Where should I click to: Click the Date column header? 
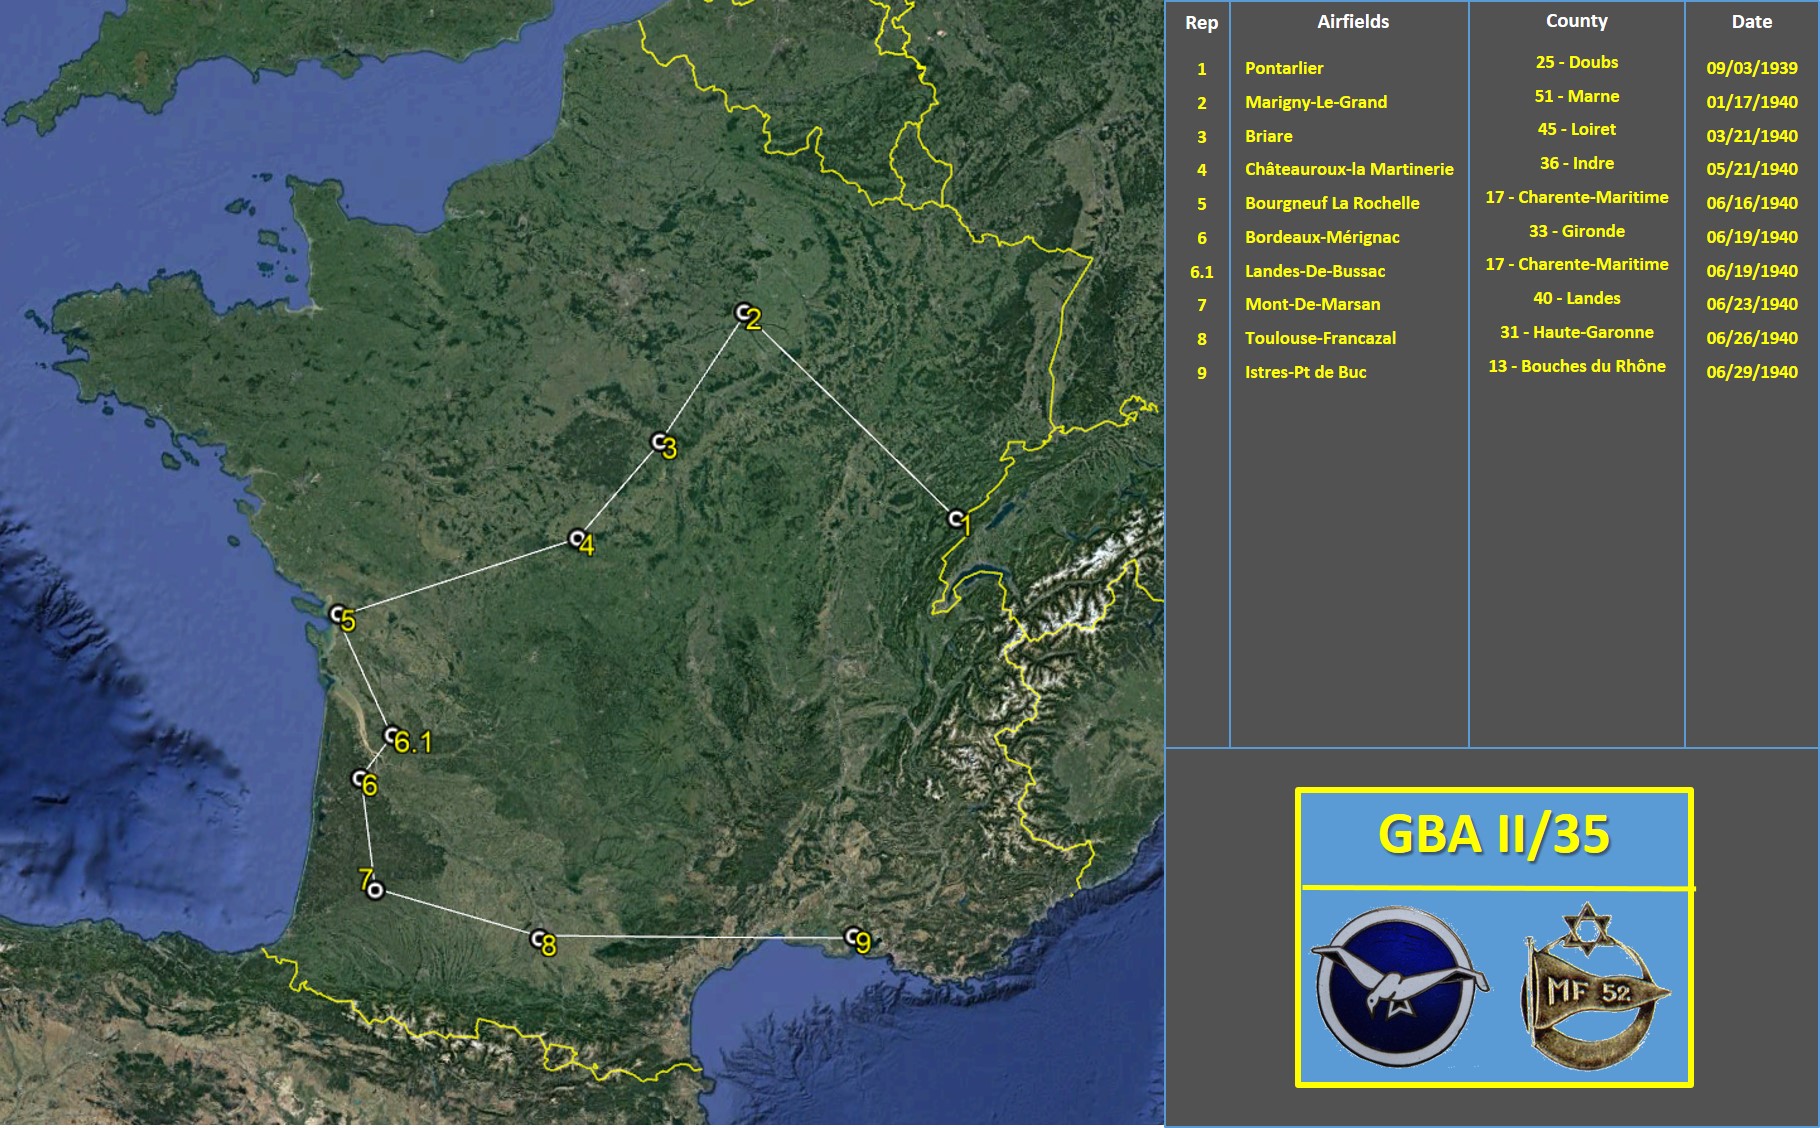coord(1751,22)
